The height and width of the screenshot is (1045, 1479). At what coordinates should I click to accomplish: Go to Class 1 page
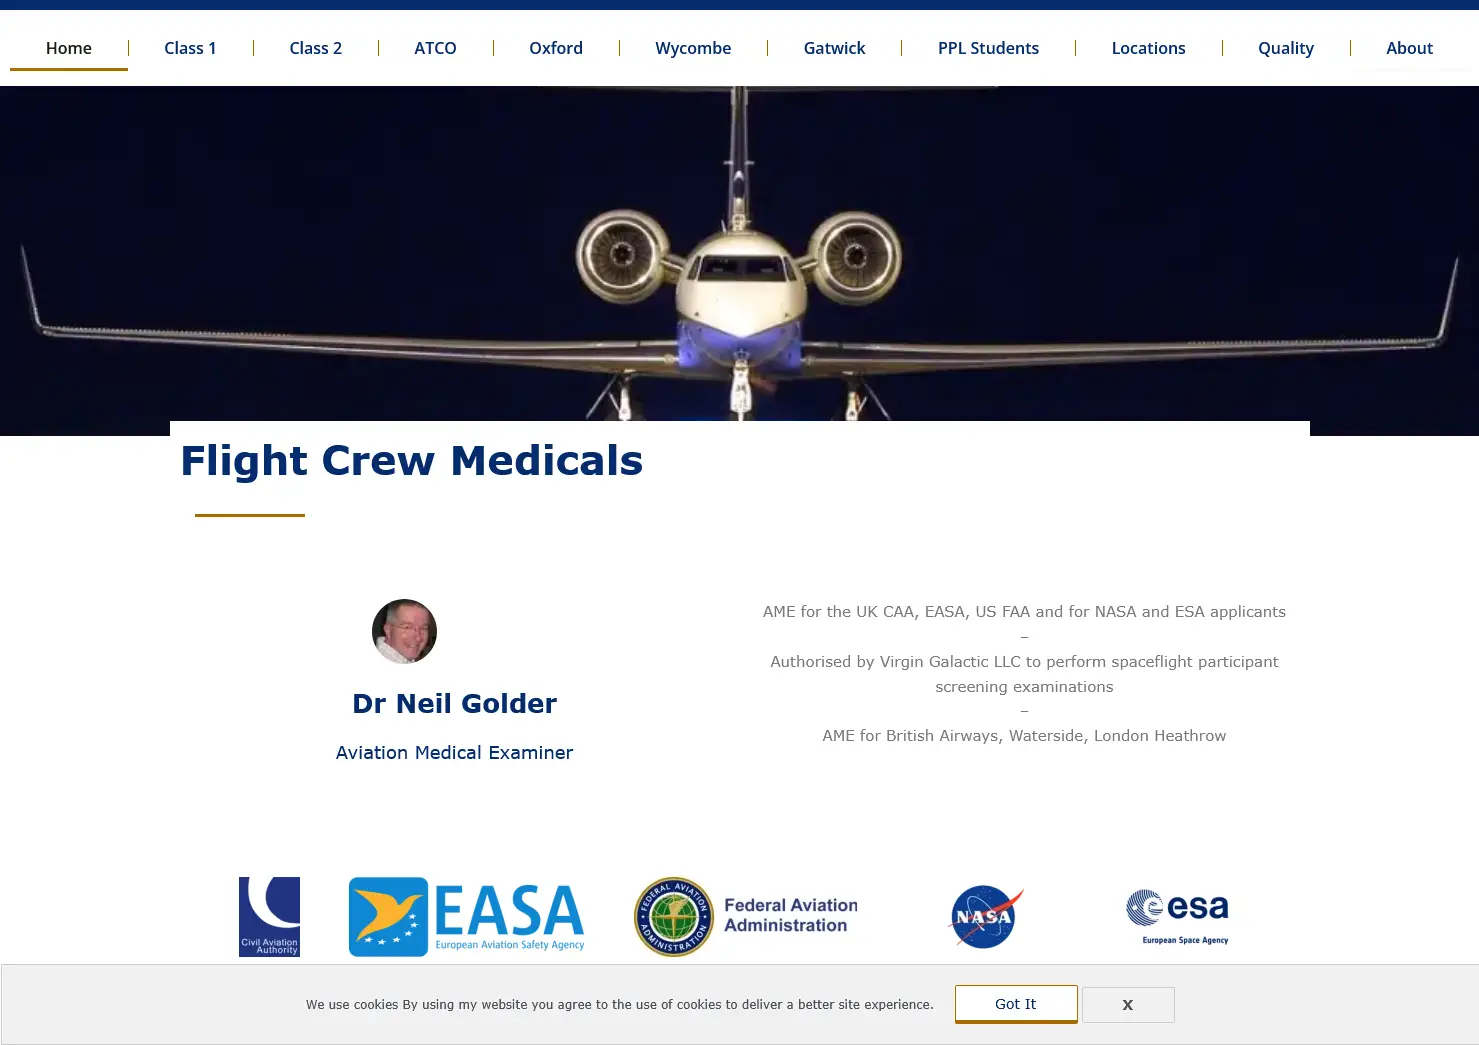point(190,48)
